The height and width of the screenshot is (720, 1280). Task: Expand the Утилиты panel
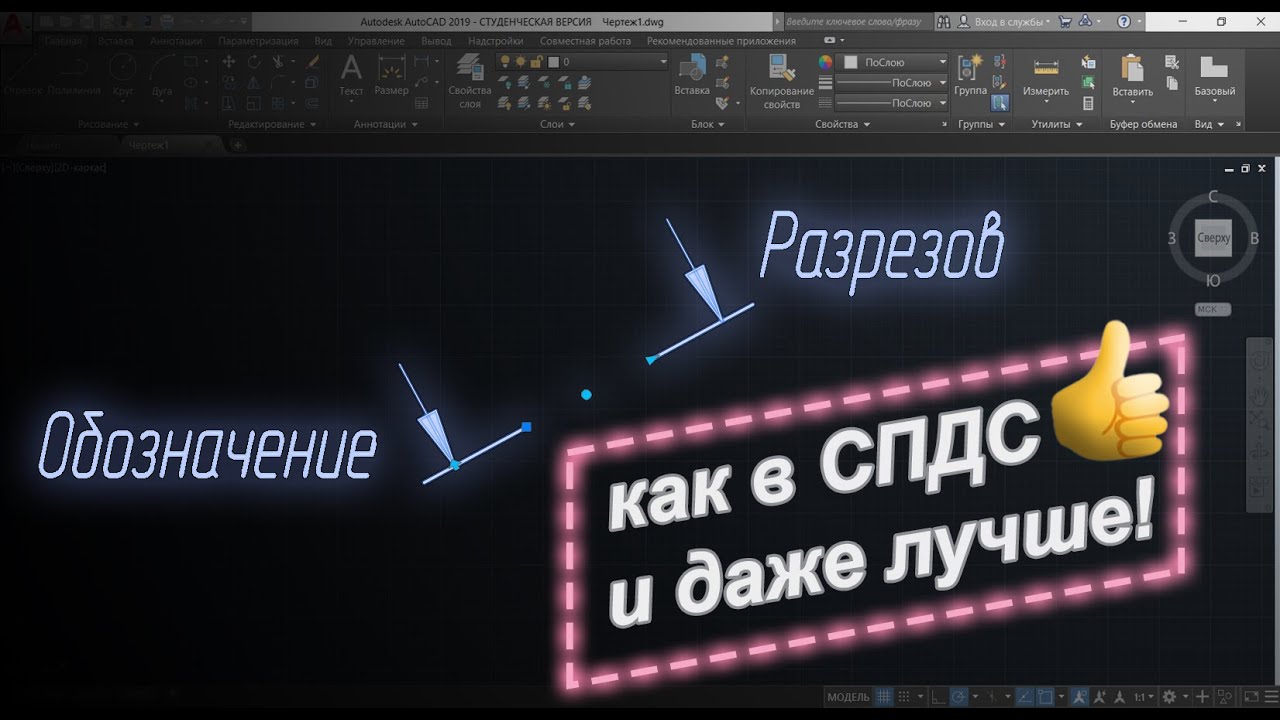[1058, 125]
